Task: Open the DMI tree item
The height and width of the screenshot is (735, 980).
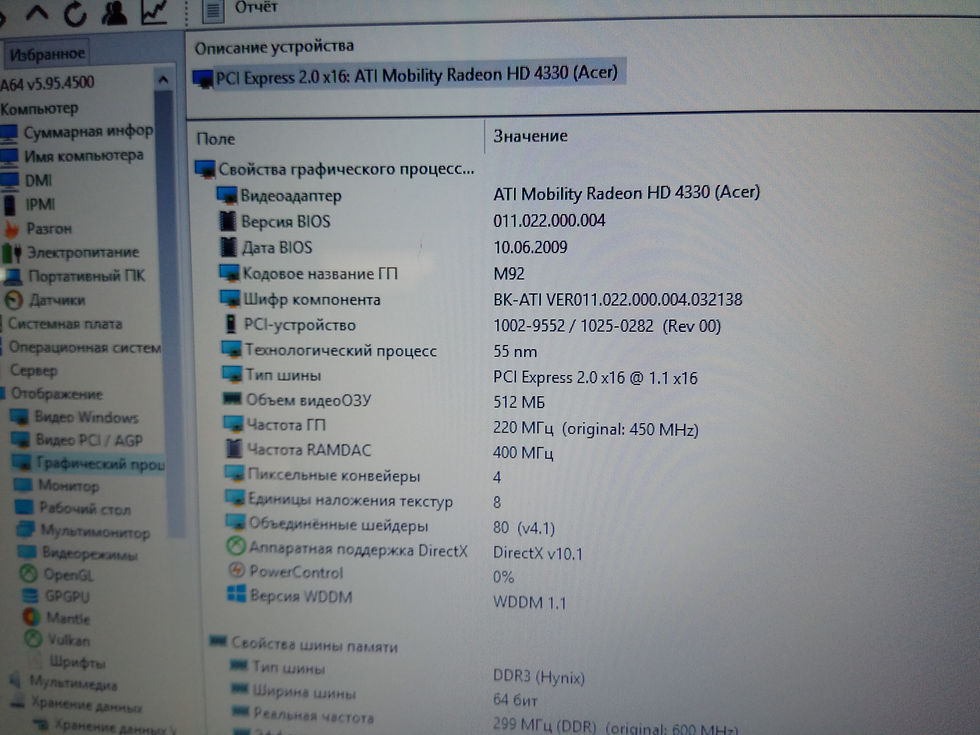Action: pyautogui.click(x=26, y=181)
